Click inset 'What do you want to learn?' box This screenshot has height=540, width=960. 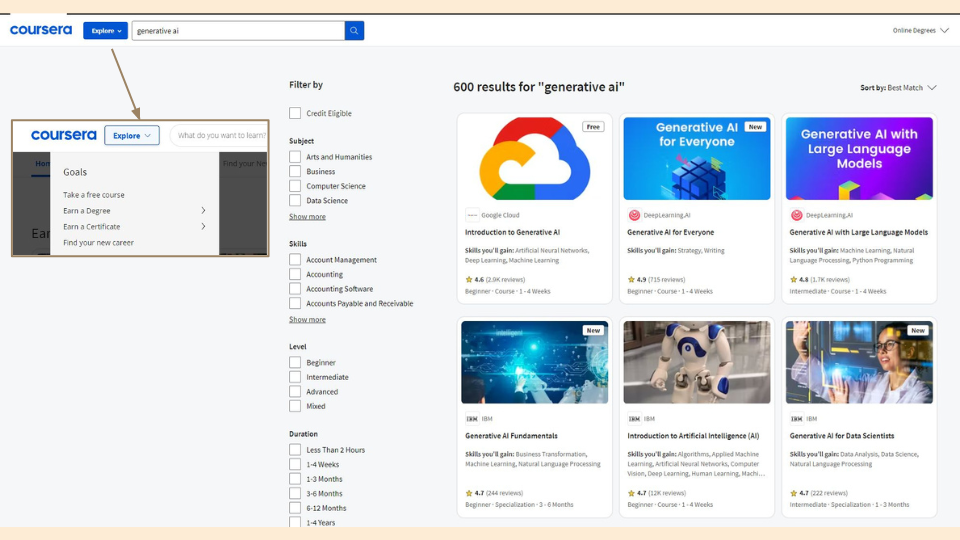tap(219, 135)
